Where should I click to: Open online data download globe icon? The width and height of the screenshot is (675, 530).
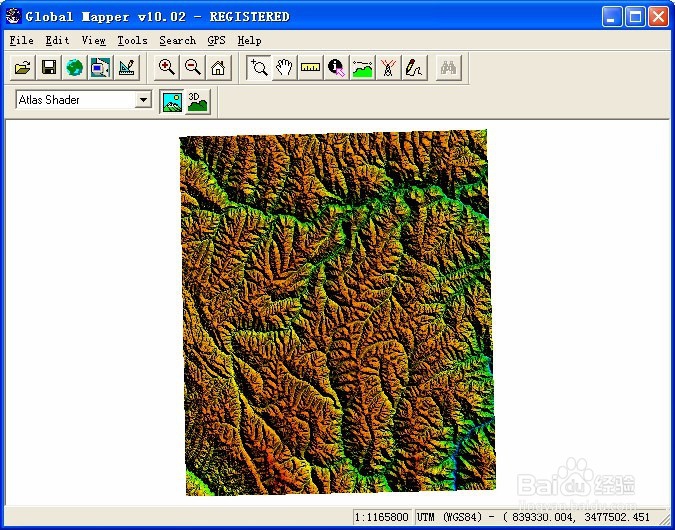pos(74,68)
